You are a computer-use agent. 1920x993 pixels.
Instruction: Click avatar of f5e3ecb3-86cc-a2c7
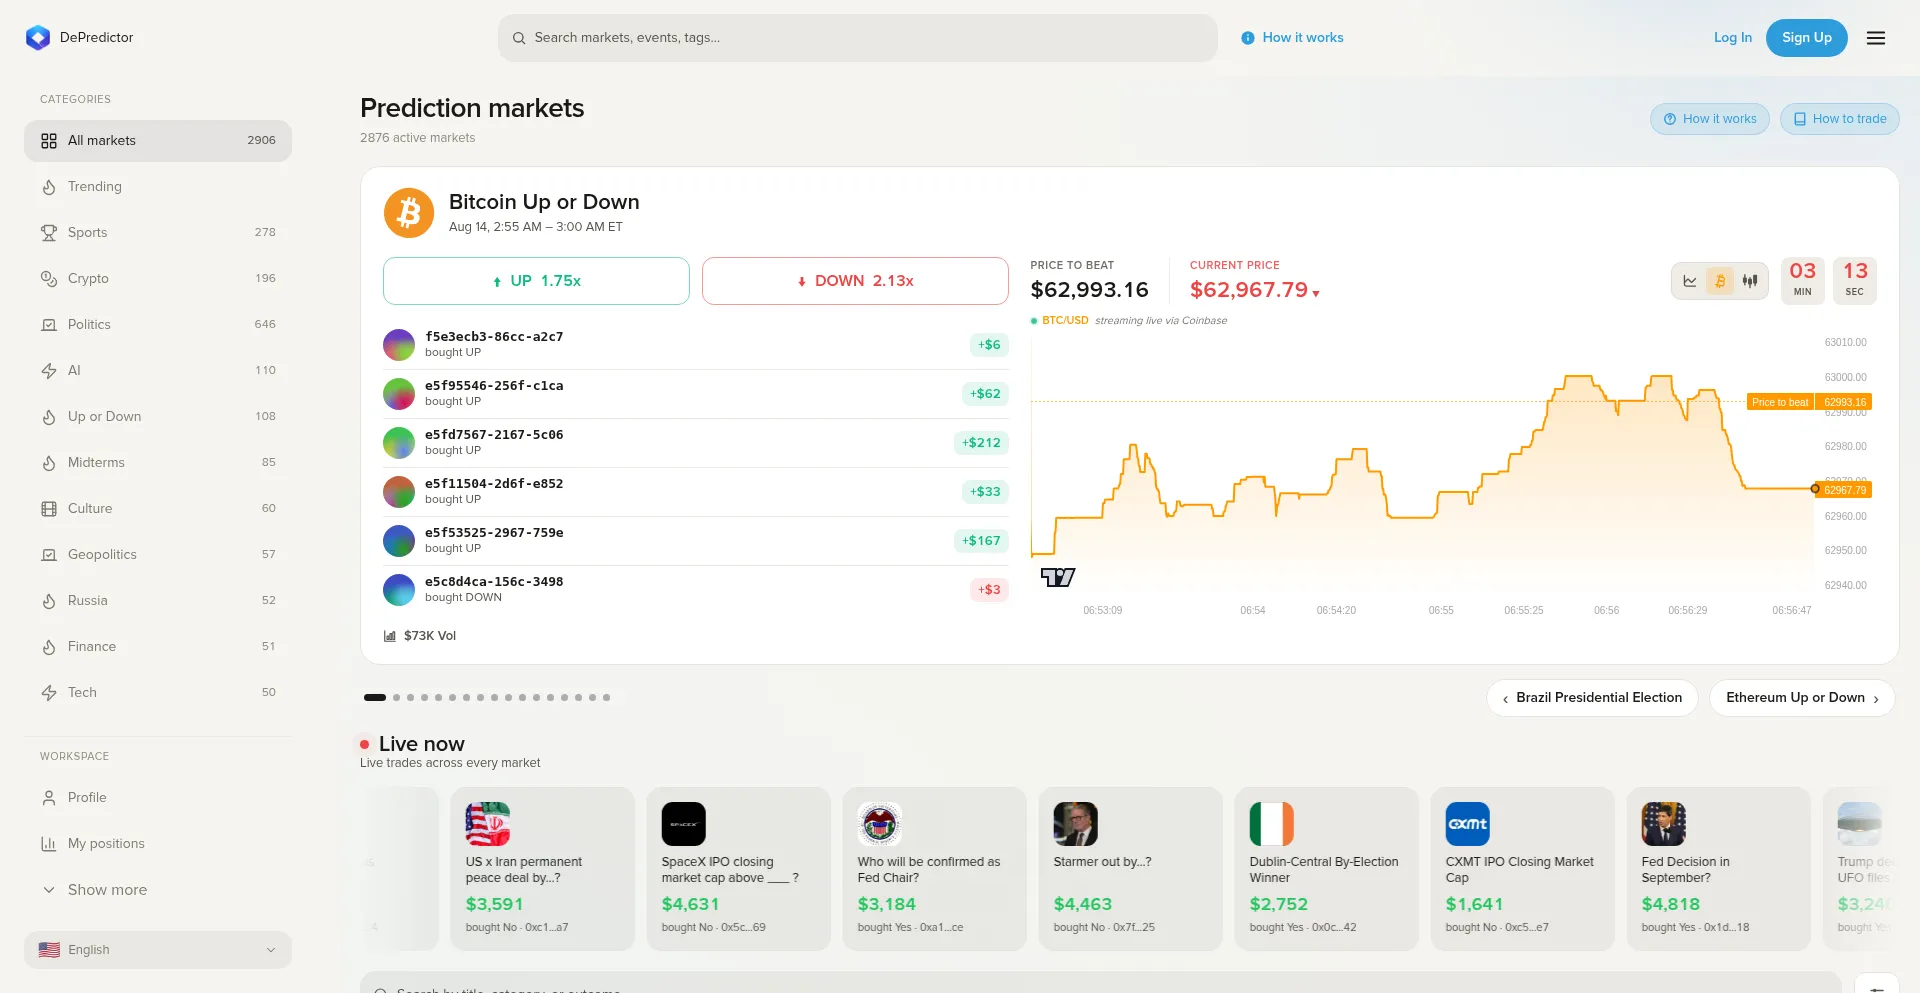click(399, 345)
